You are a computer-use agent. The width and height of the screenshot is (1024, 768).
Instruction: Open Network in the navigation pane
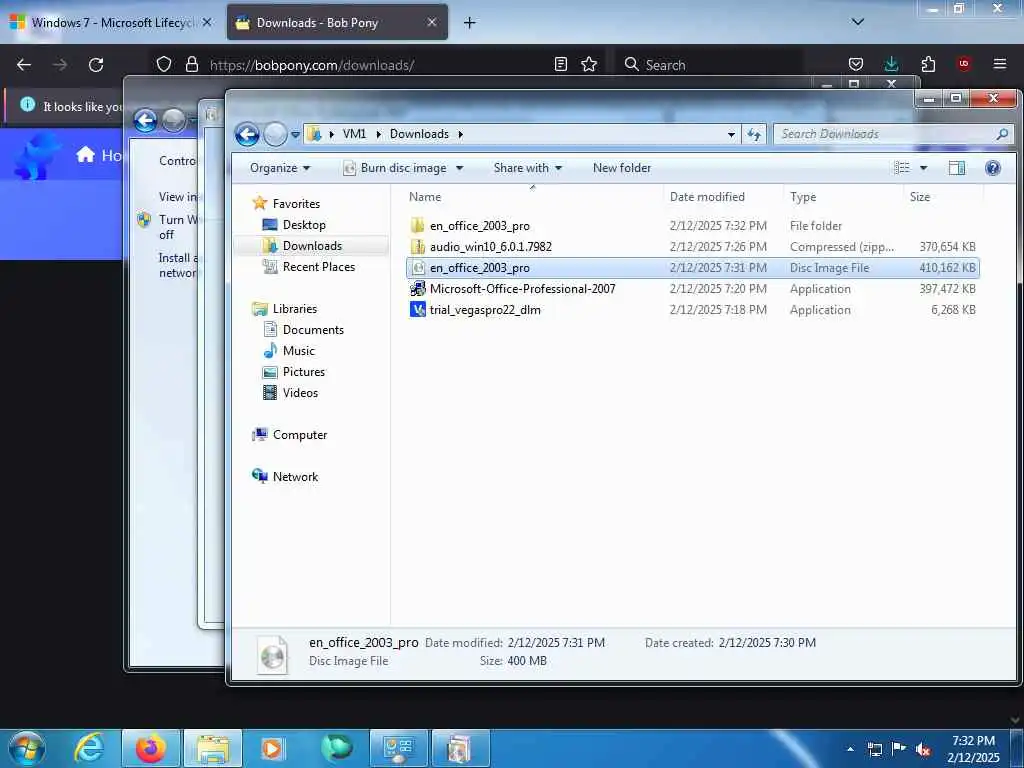pyautogui.click(x=295, y=477)
